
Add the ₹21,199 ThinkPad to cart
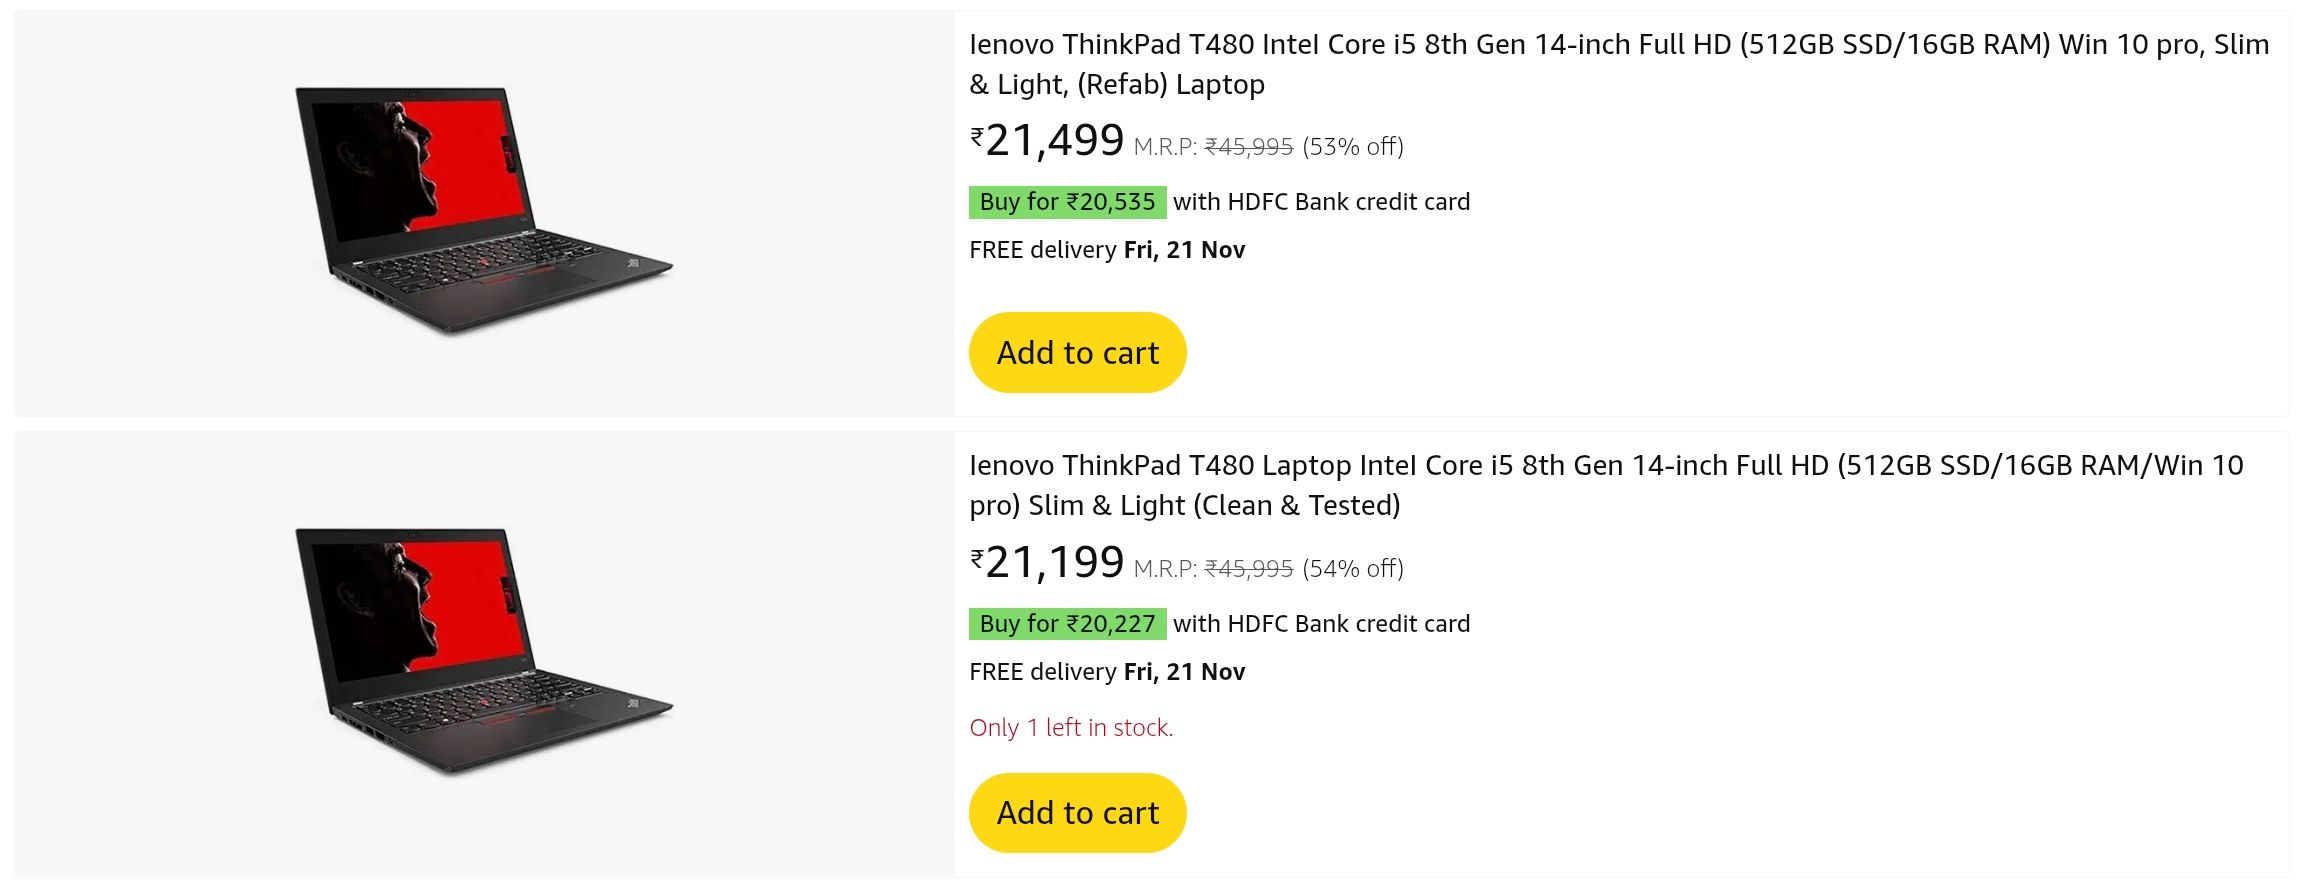click(x=1077, y=813)
